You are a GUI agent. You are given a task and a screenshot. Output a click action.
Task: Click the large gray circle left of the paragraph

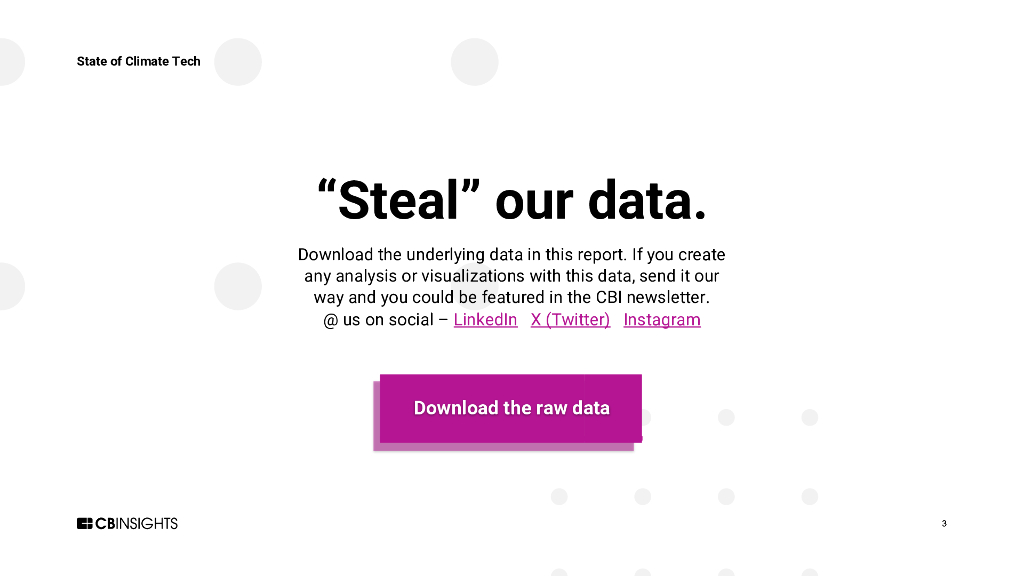pyautogui.click(x=238, y=286)
